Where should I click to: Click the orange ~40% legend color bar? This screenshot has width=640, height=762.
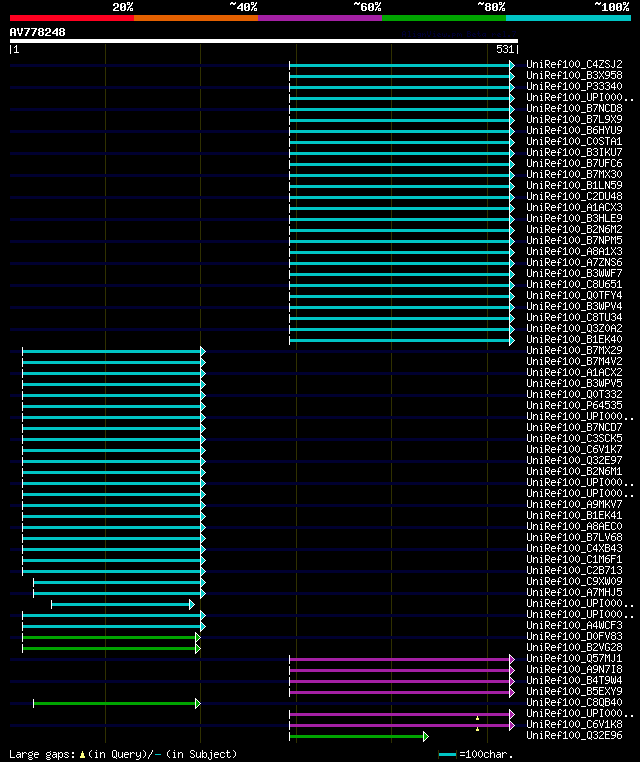pyautogui.click(x=196, y=18)
